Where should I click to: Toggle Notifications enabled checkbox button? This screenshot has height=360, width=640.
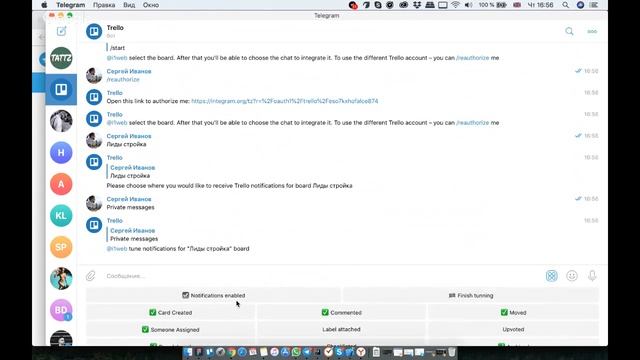[213, 295]
